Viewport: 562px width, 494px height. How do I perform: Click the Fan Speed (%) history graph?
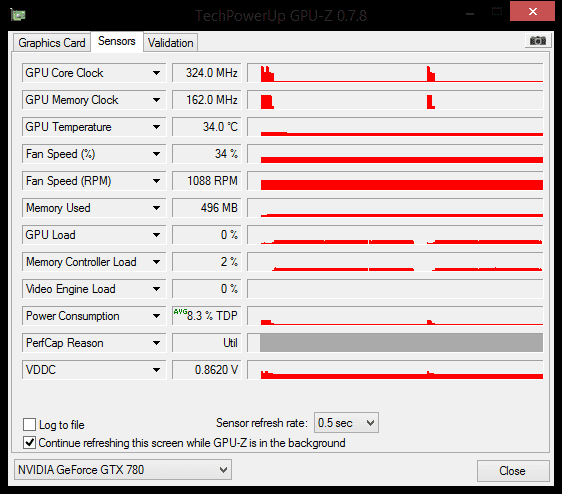(x=395, y=154)
